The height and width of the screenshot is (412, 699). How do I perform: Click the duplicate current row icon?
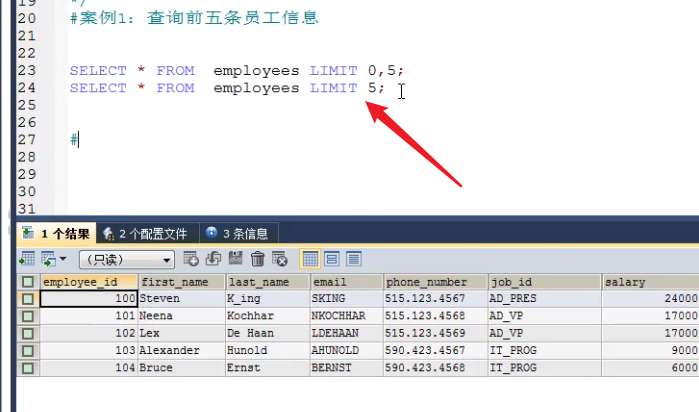(213, 259)
